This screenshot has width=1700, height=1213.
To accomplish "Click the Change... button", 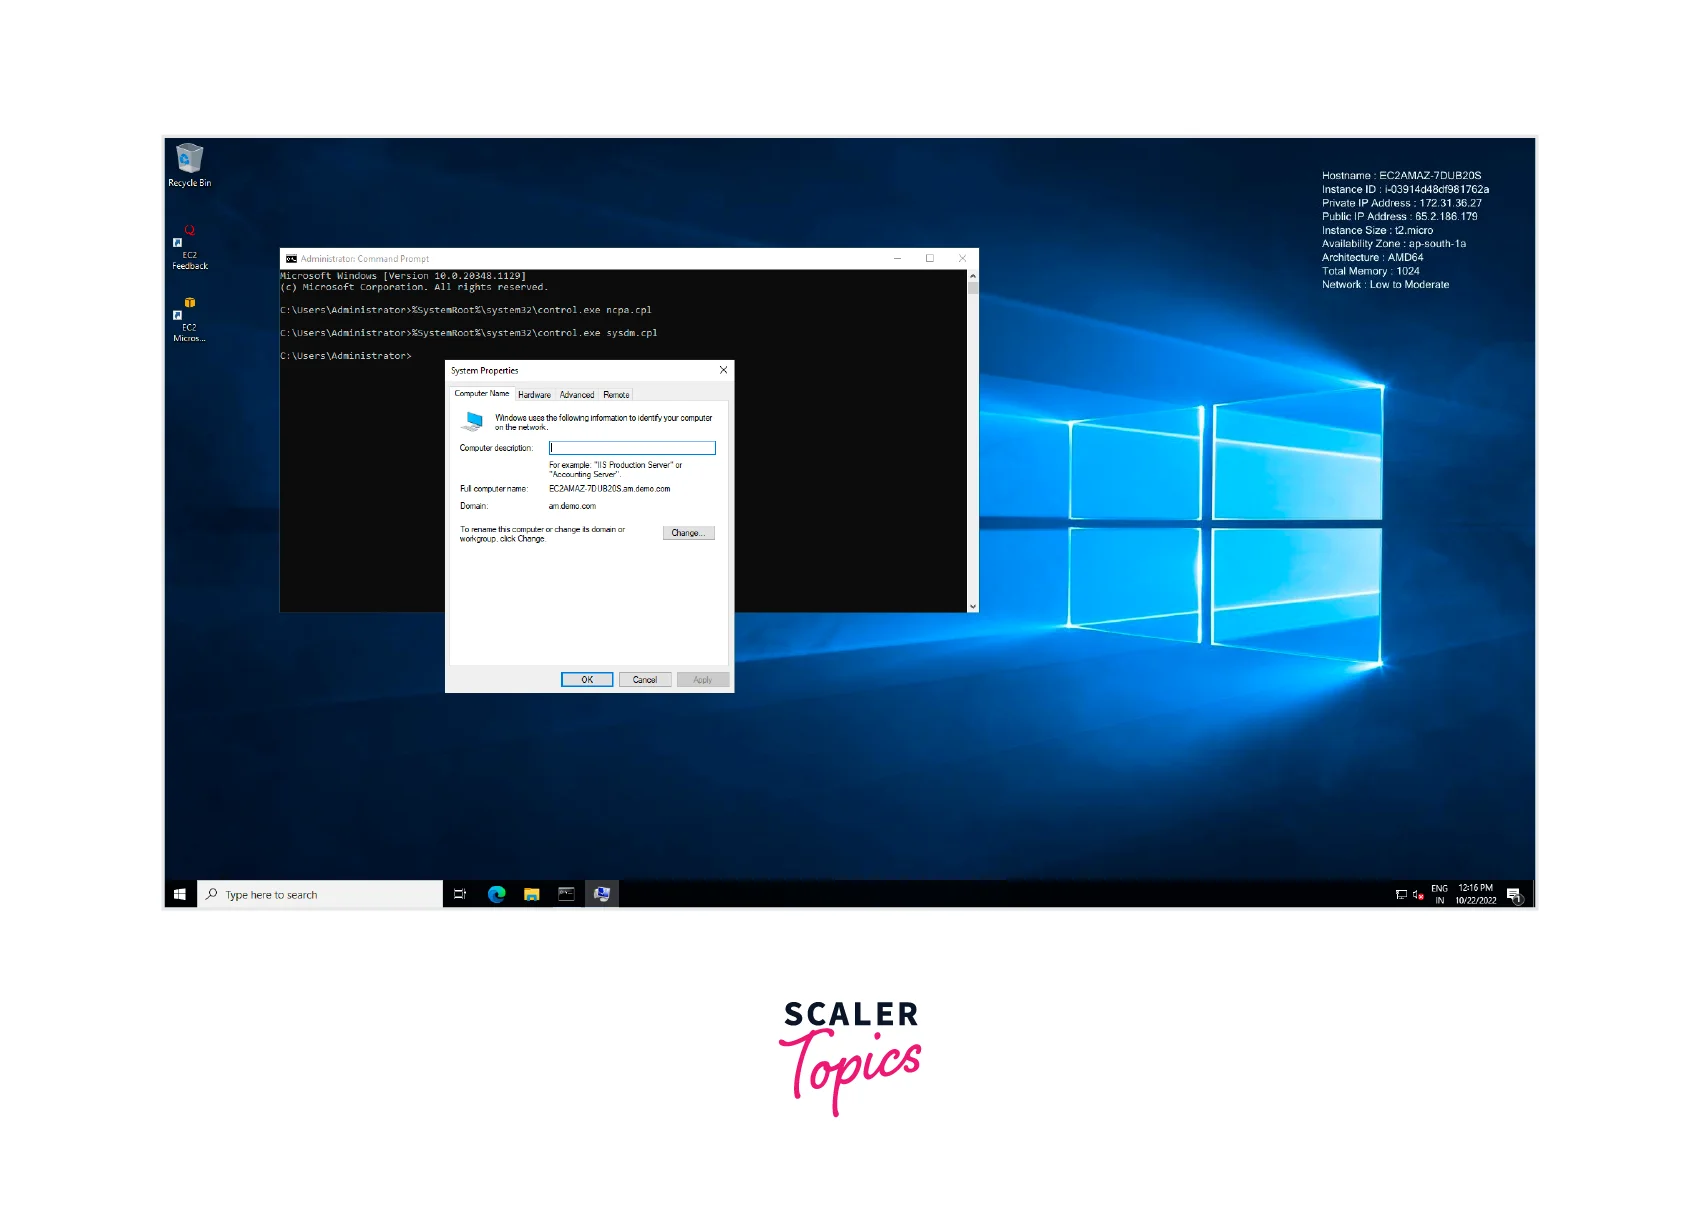I will [x=688, y=533].
